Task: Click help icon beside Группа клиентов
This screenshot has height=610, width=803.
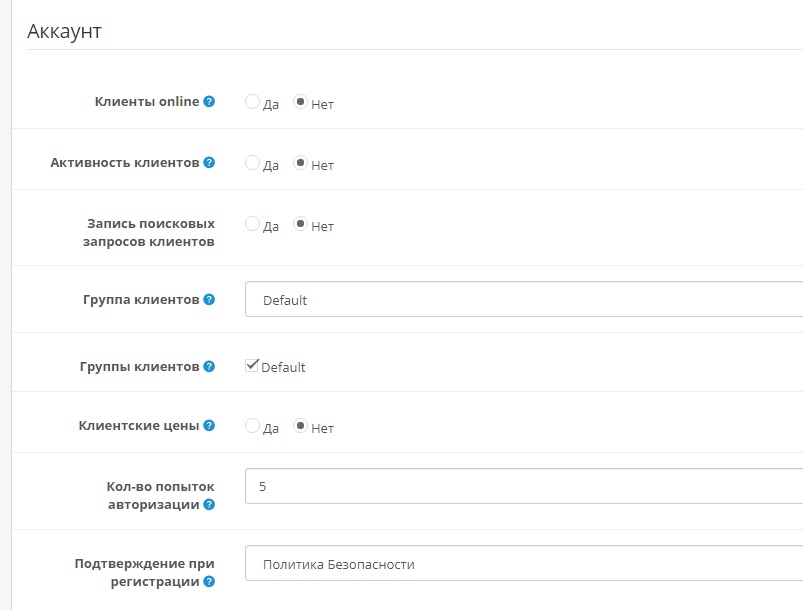Action: pyautogui.click(x=209, y=299)
